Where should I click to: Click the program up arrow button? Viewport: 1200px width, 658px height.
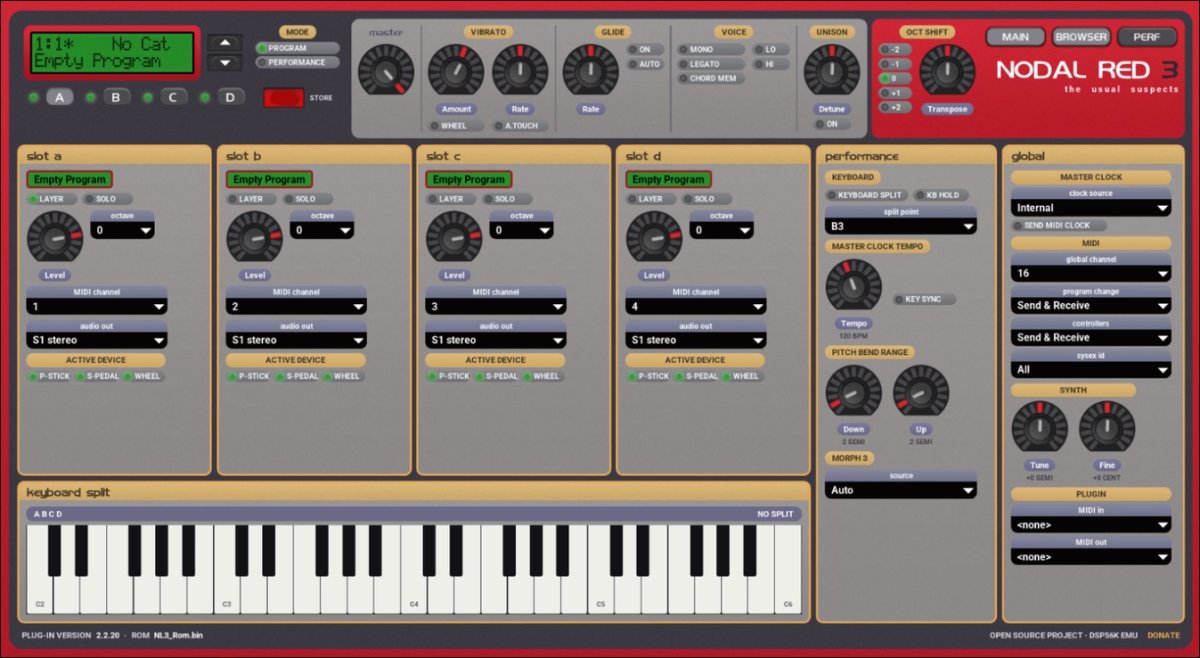(225, 42)
